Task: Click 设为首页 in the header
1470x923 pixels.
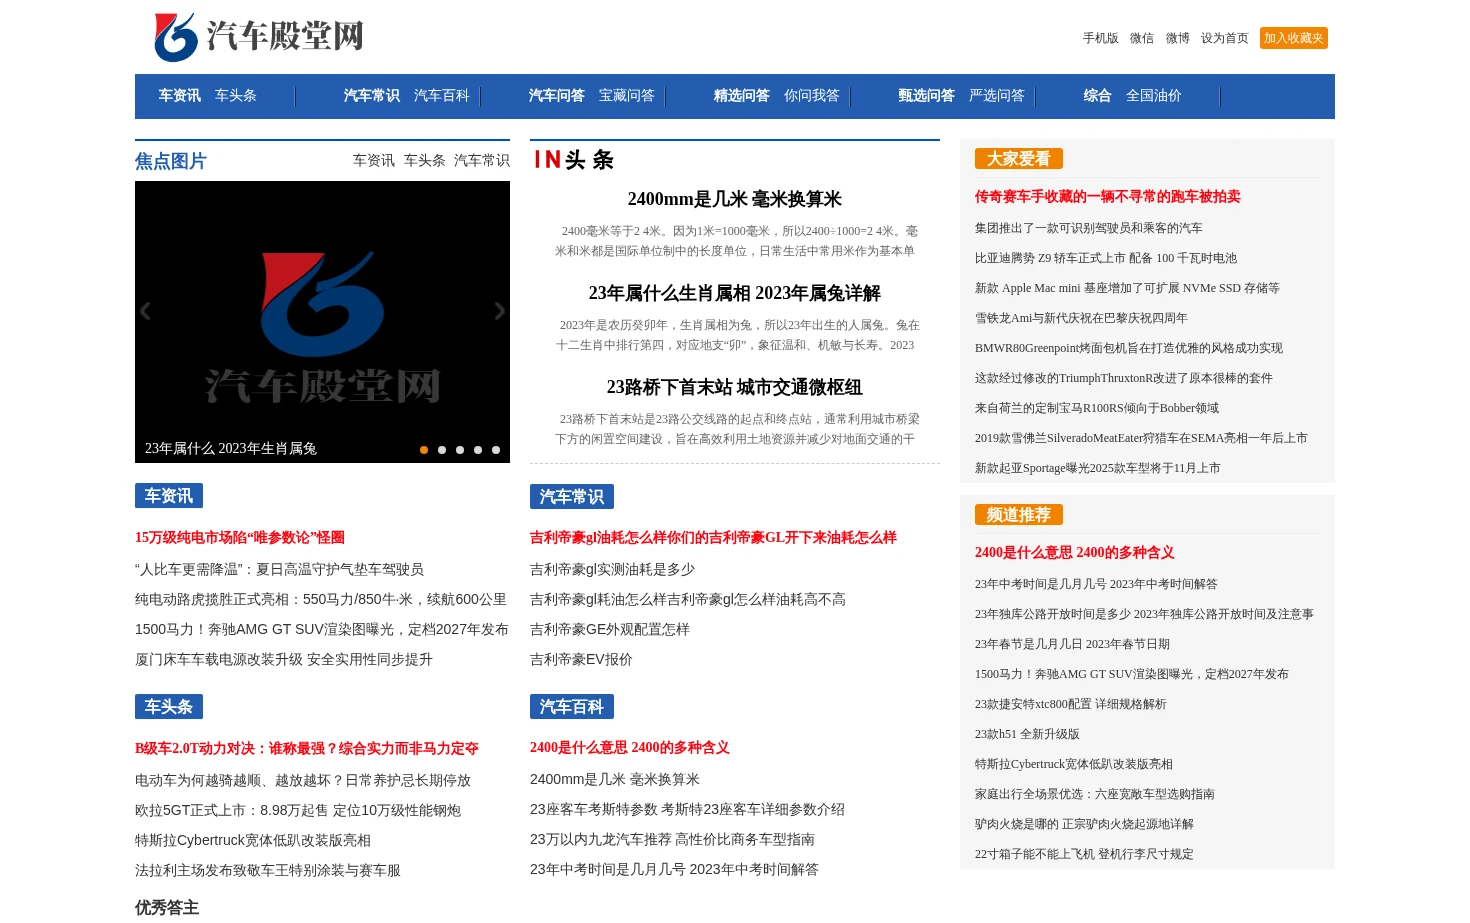Action: [x=1225, y=38]
